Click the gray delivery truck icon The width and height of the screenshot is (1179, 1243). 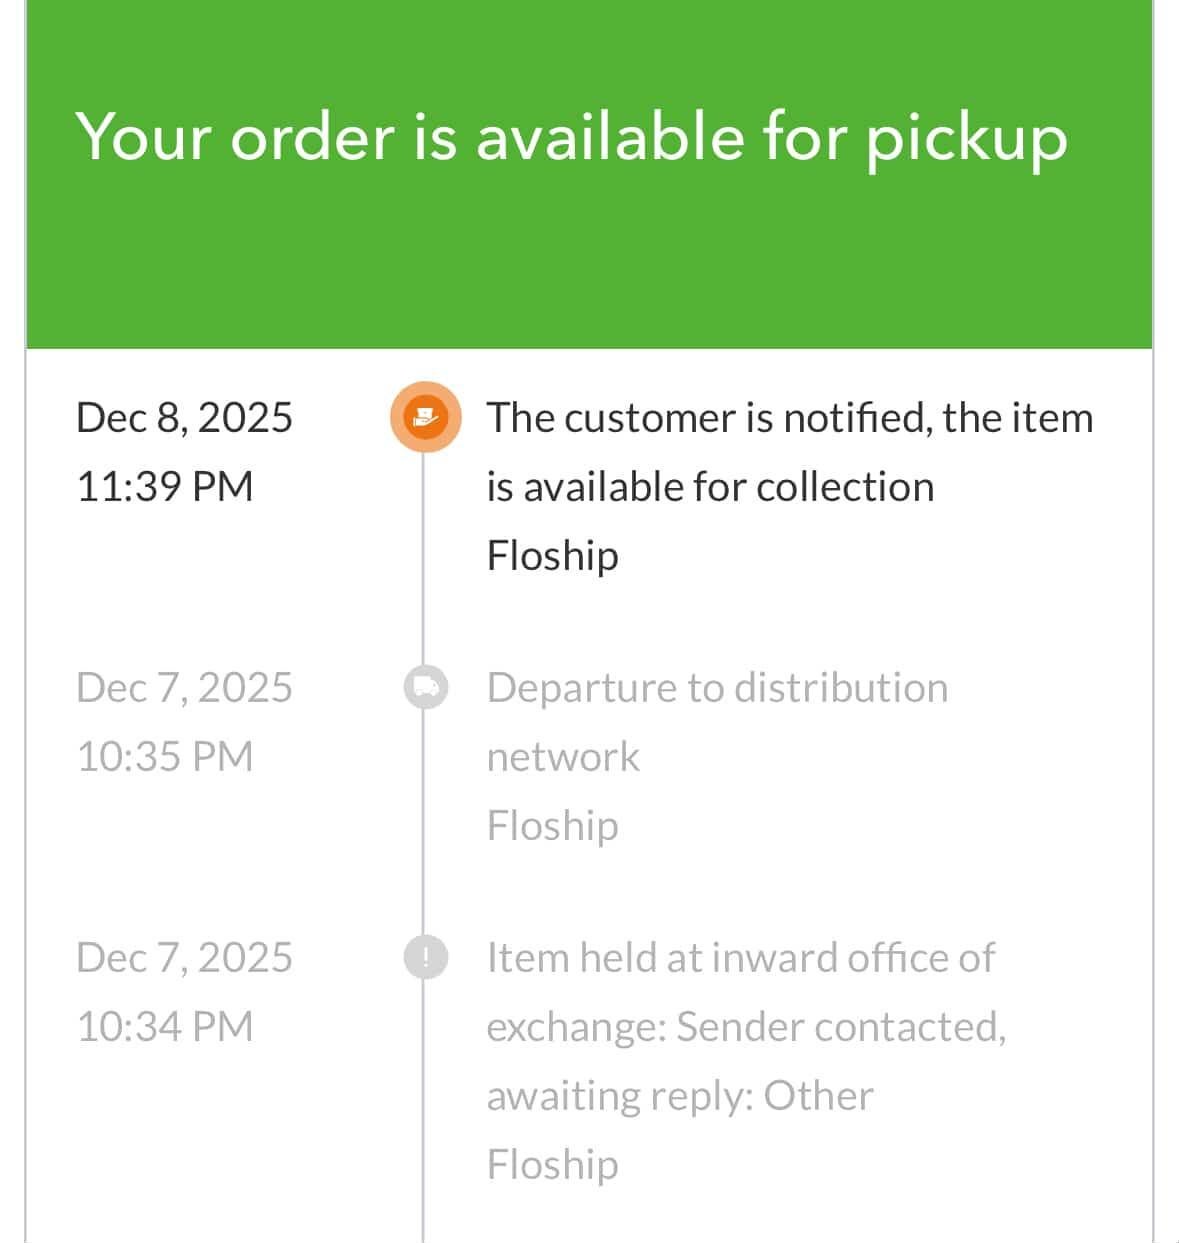[425, 687]
